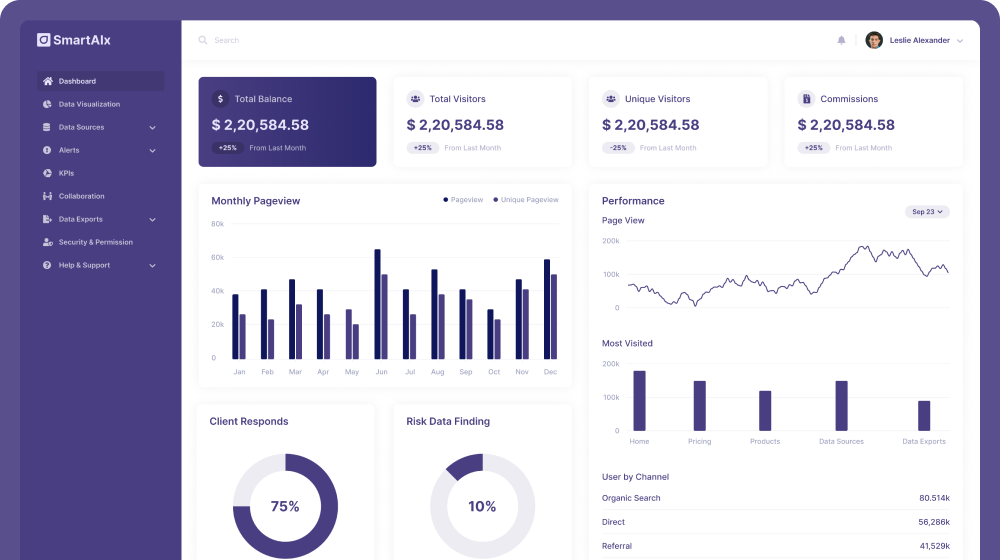Click the Data Visualization pie chart icon

47,104
